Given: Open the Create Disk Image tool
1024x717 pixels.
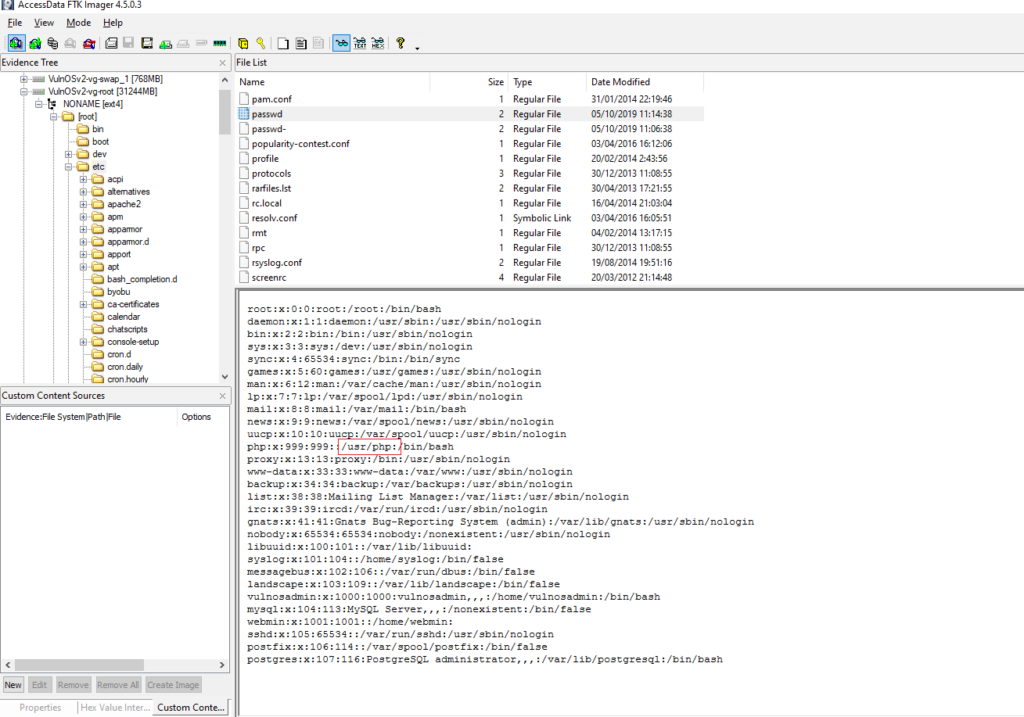Looking at the screenshot, I should (x=109, y=43).
